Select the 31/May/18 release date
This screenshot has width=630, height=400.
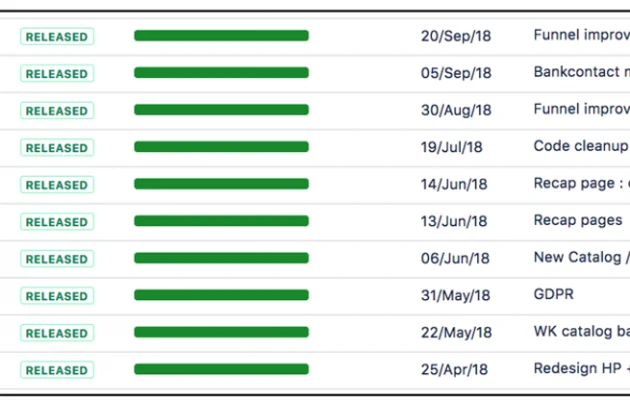tap(456, 295)
